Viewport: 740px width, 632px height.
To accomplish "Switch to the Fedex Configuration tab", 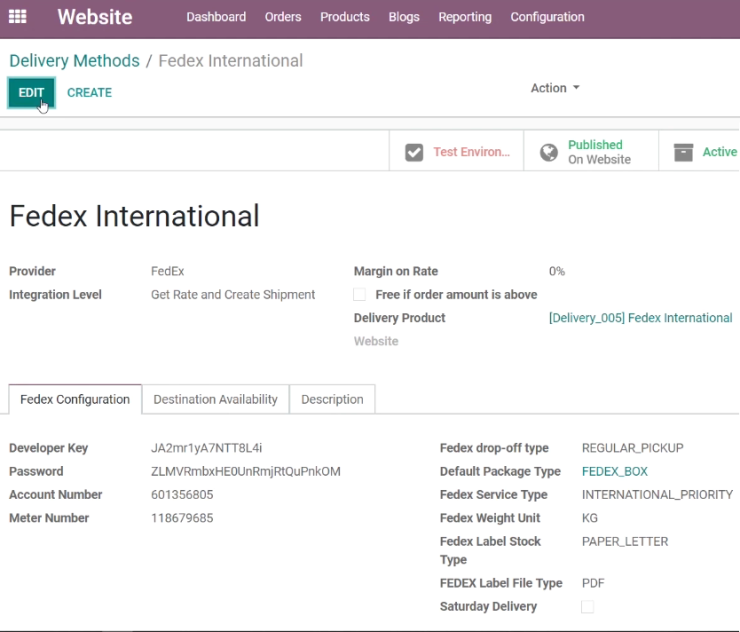I will (75, 399).
